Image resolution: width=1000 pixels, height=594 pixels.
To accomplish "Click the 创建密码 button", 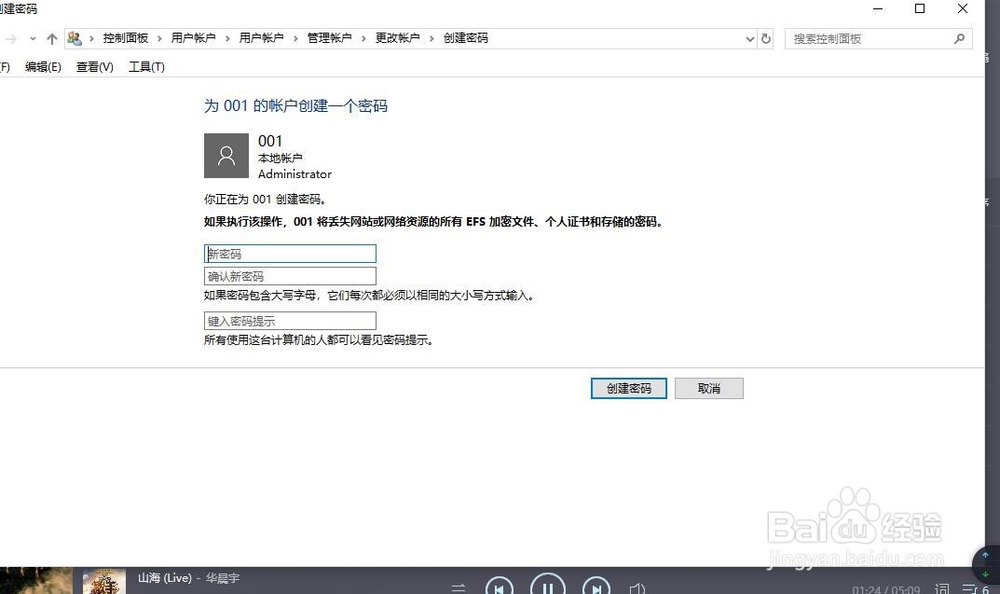I will (x=628, y=388).
